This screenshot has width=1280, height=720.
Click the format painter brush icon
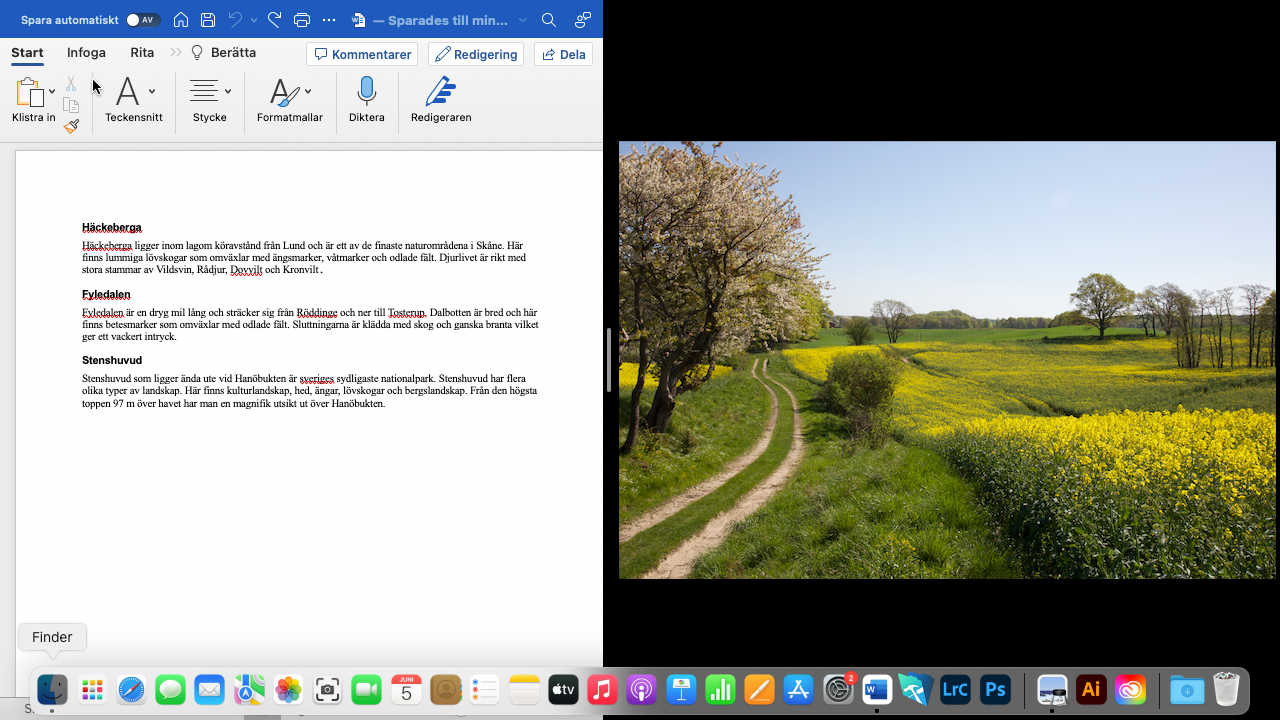[x=71, y=127]
